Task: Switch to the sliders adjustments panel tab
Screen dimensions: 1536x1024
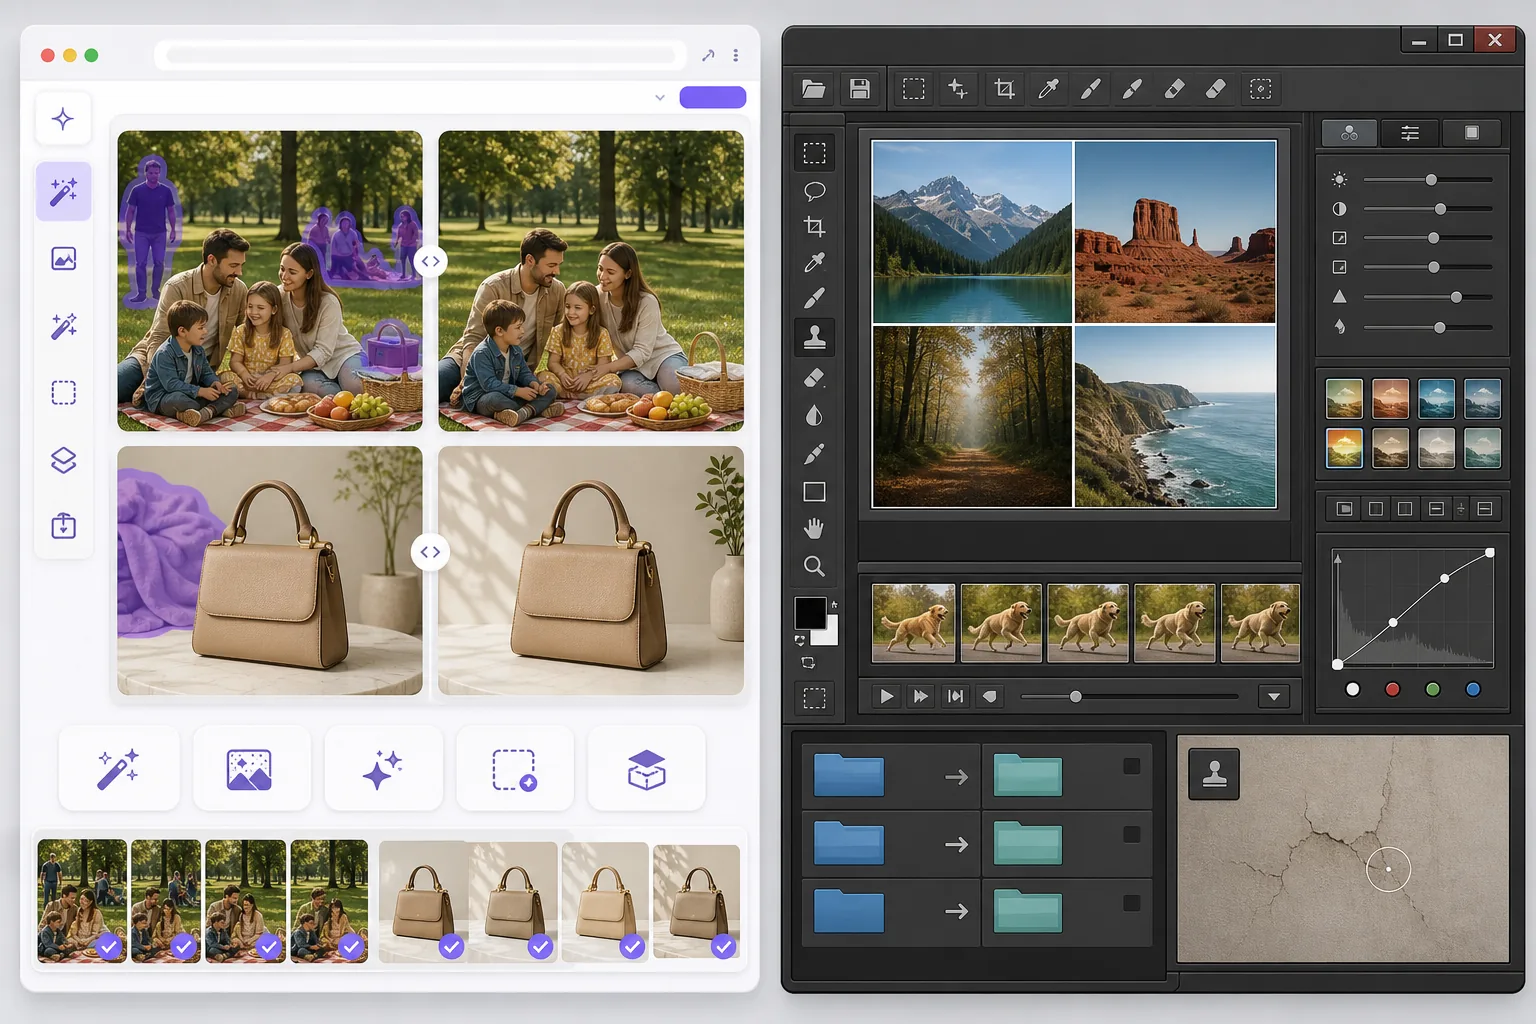Action: pos(1410,133)
